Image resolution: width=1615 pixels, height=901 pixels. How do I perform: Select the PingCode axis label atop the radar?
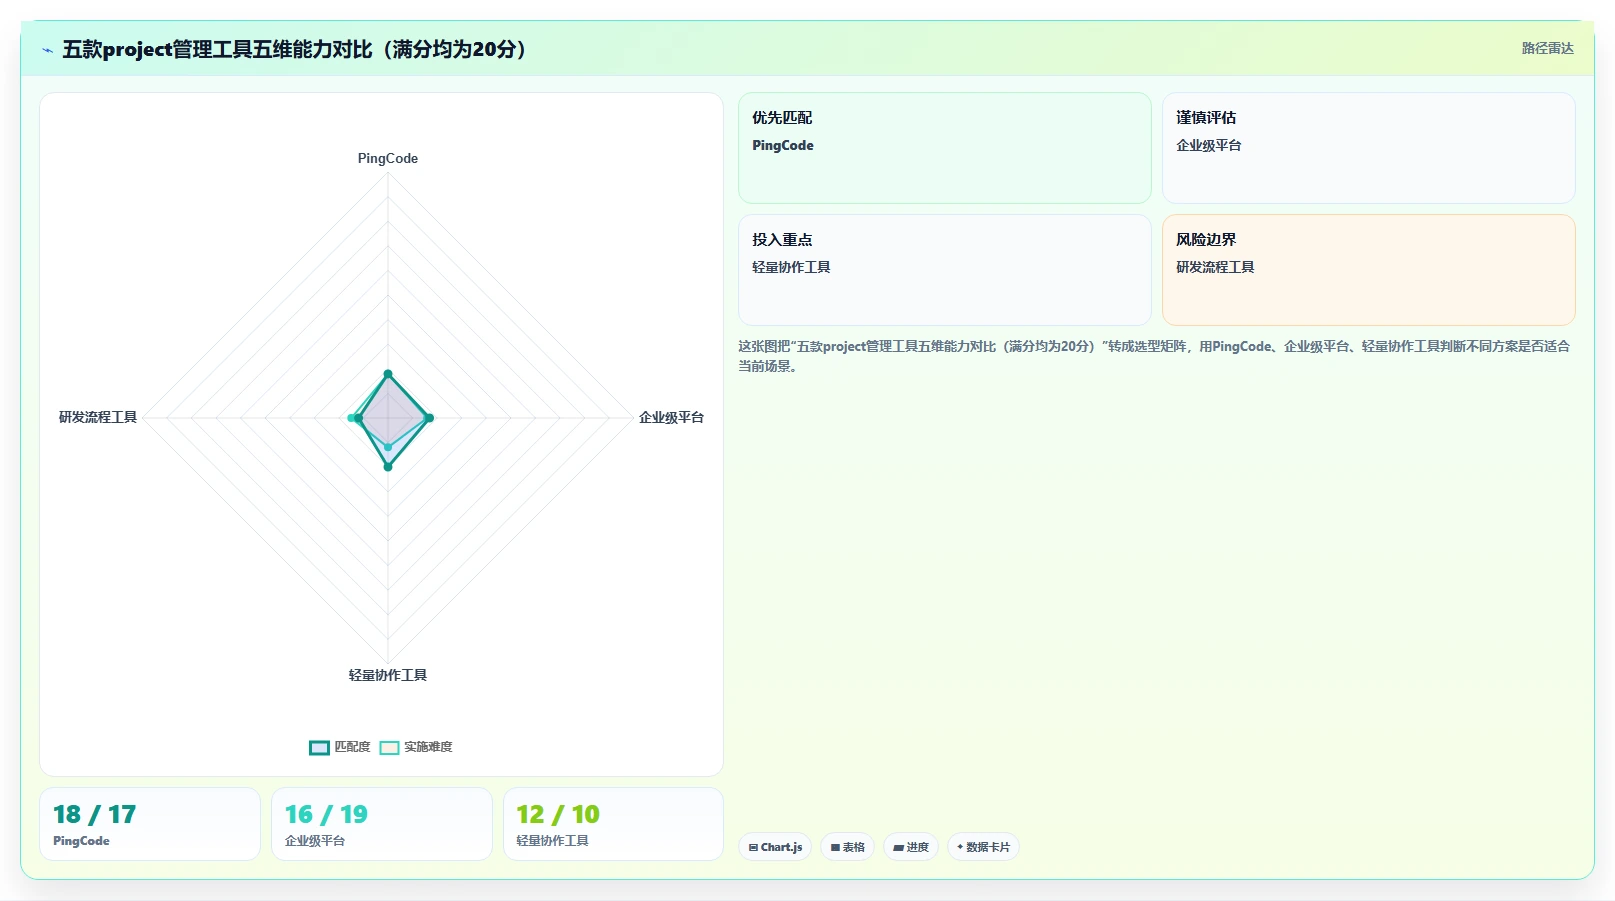[x=388, y=158]
